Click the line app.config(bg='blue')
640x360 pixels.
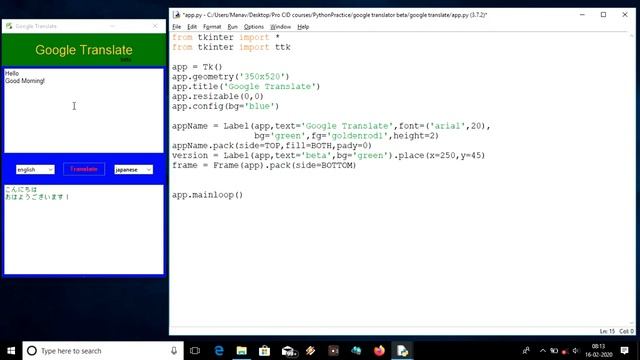click(225, 106)
